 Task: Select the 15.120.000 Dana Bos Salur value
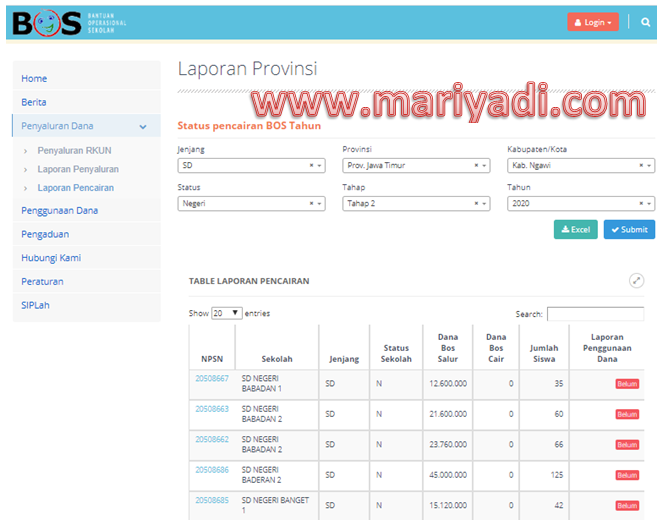pos(448,505)
